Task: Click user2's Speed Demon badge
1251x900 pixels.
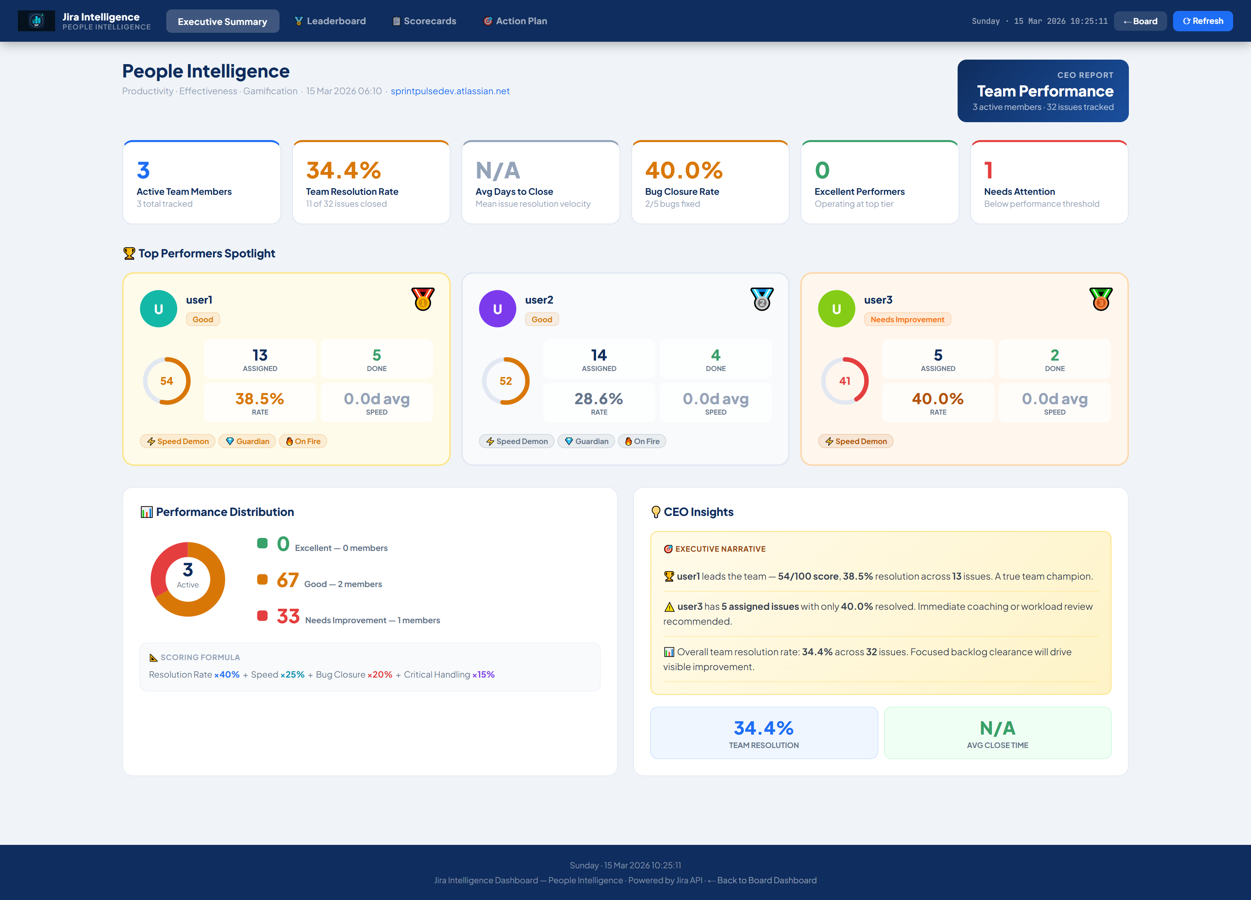Action: pyautogui.click(x=517, y=441)
